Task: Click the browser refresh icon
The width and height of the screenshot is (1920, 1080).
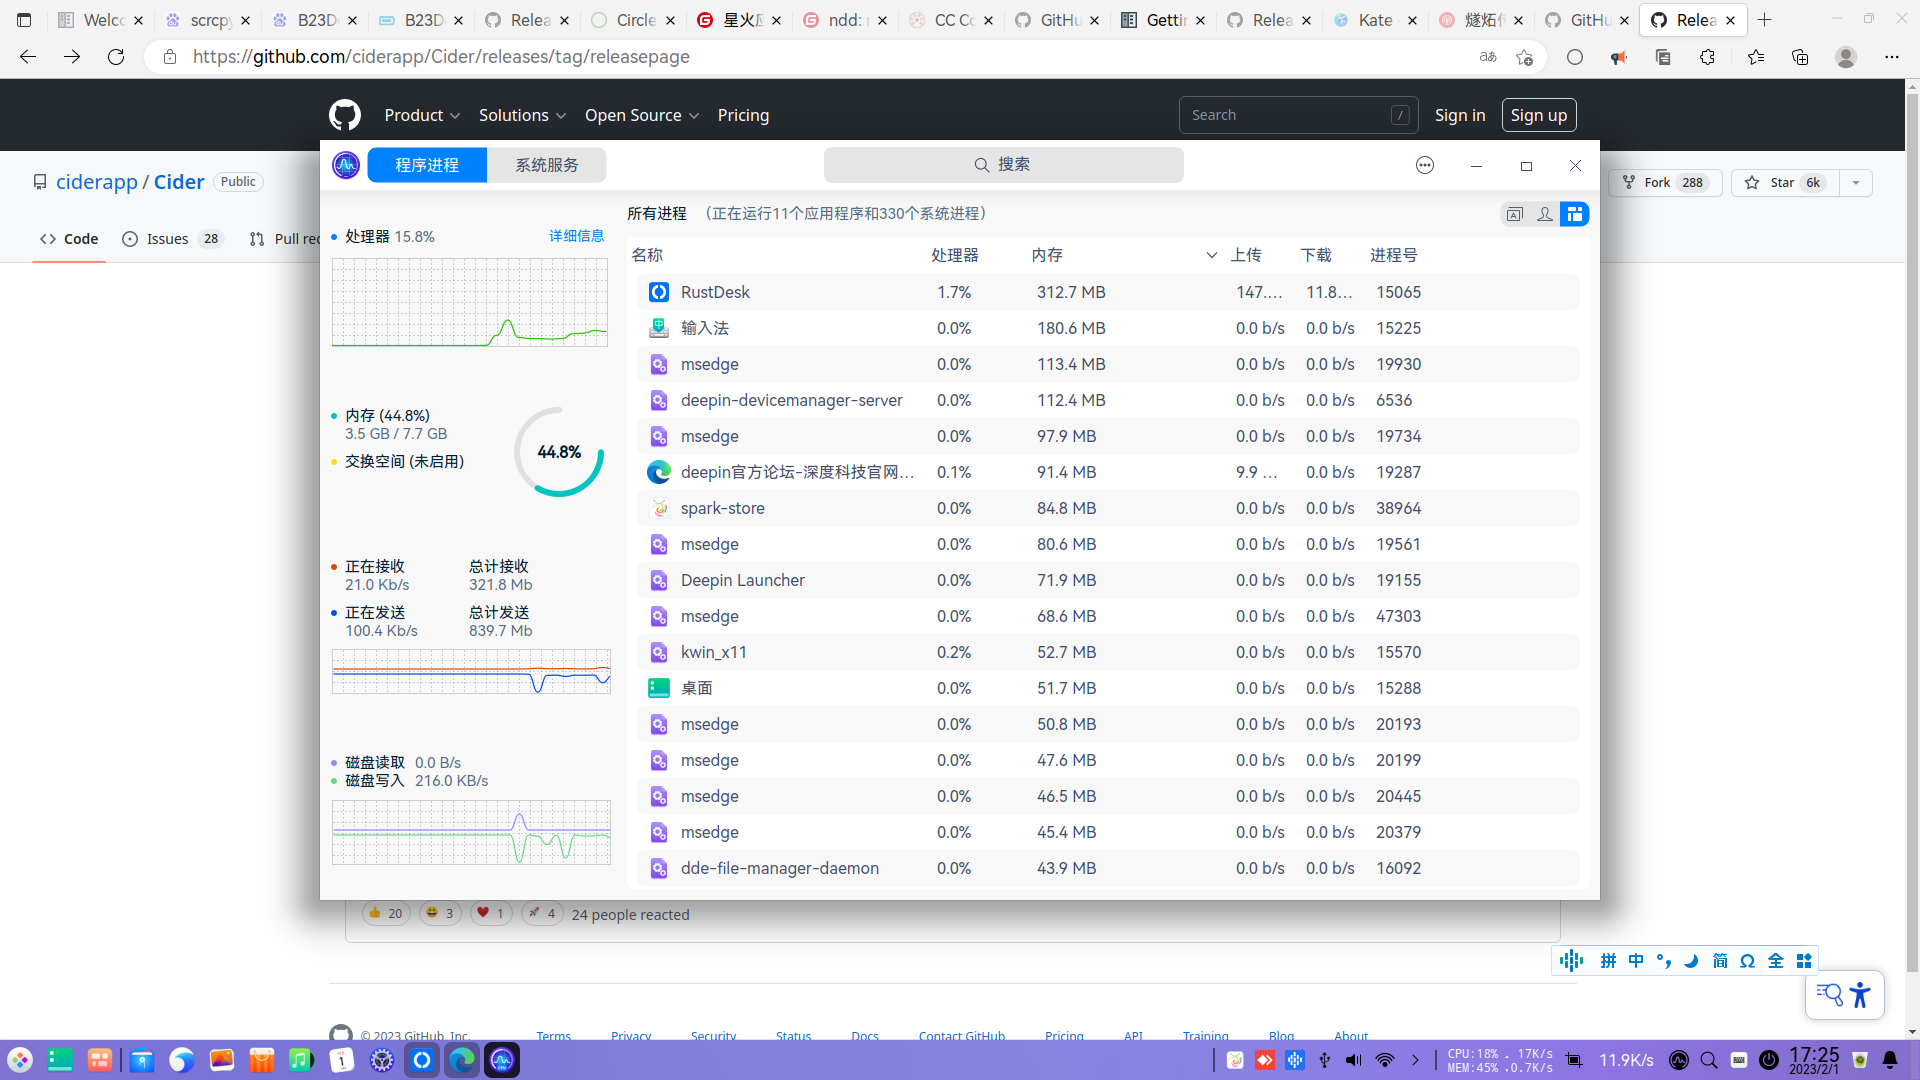Action: pos(116,57)
